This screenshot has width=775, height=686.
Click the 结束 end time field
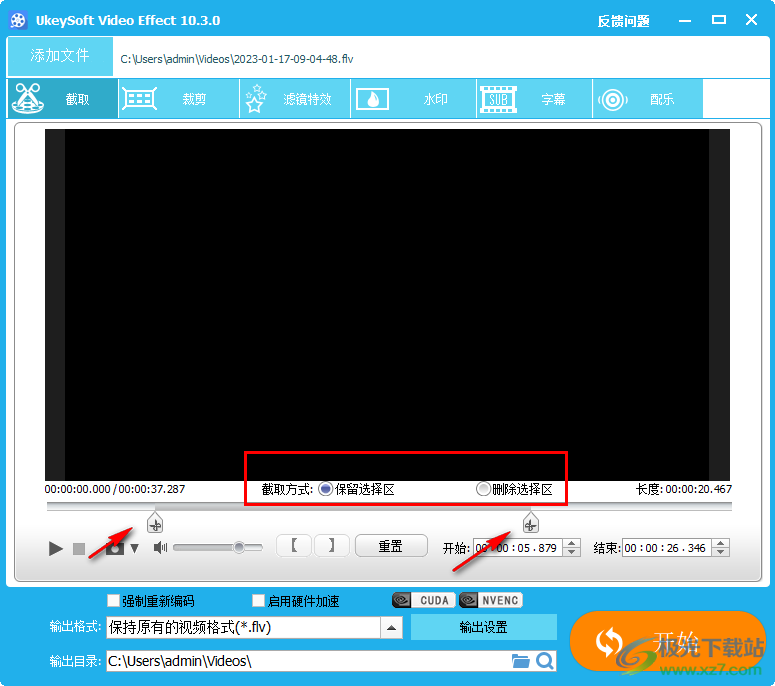(x=666, y=548)
